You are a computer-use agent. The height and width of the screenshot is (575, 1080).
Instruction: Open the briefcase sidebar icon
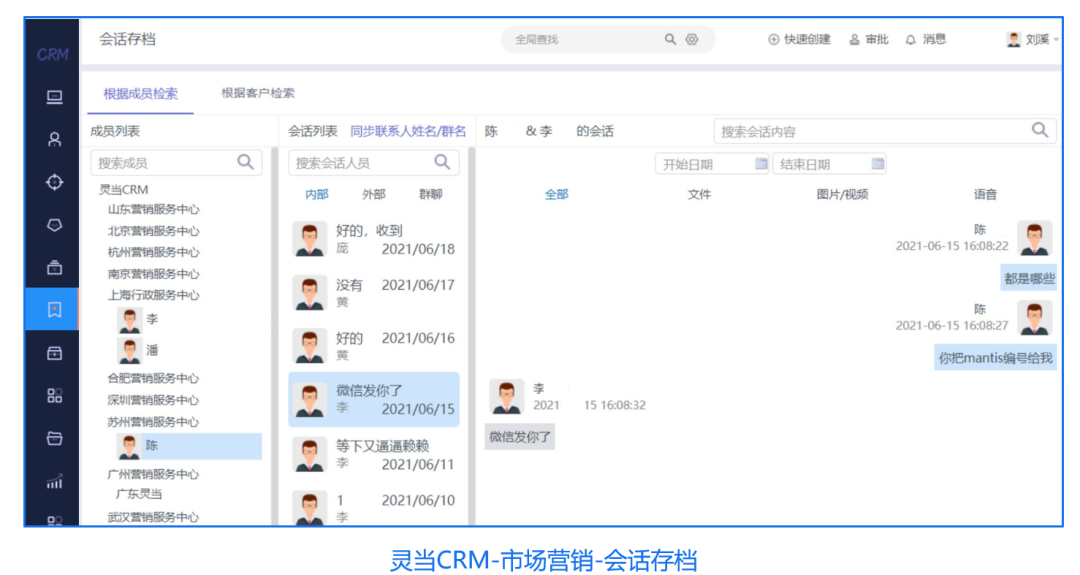pos(54,268)
